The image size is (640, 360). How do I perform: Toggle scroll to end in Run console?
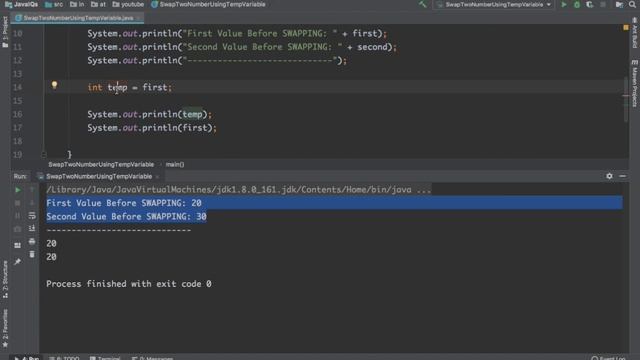coord(32,229)
